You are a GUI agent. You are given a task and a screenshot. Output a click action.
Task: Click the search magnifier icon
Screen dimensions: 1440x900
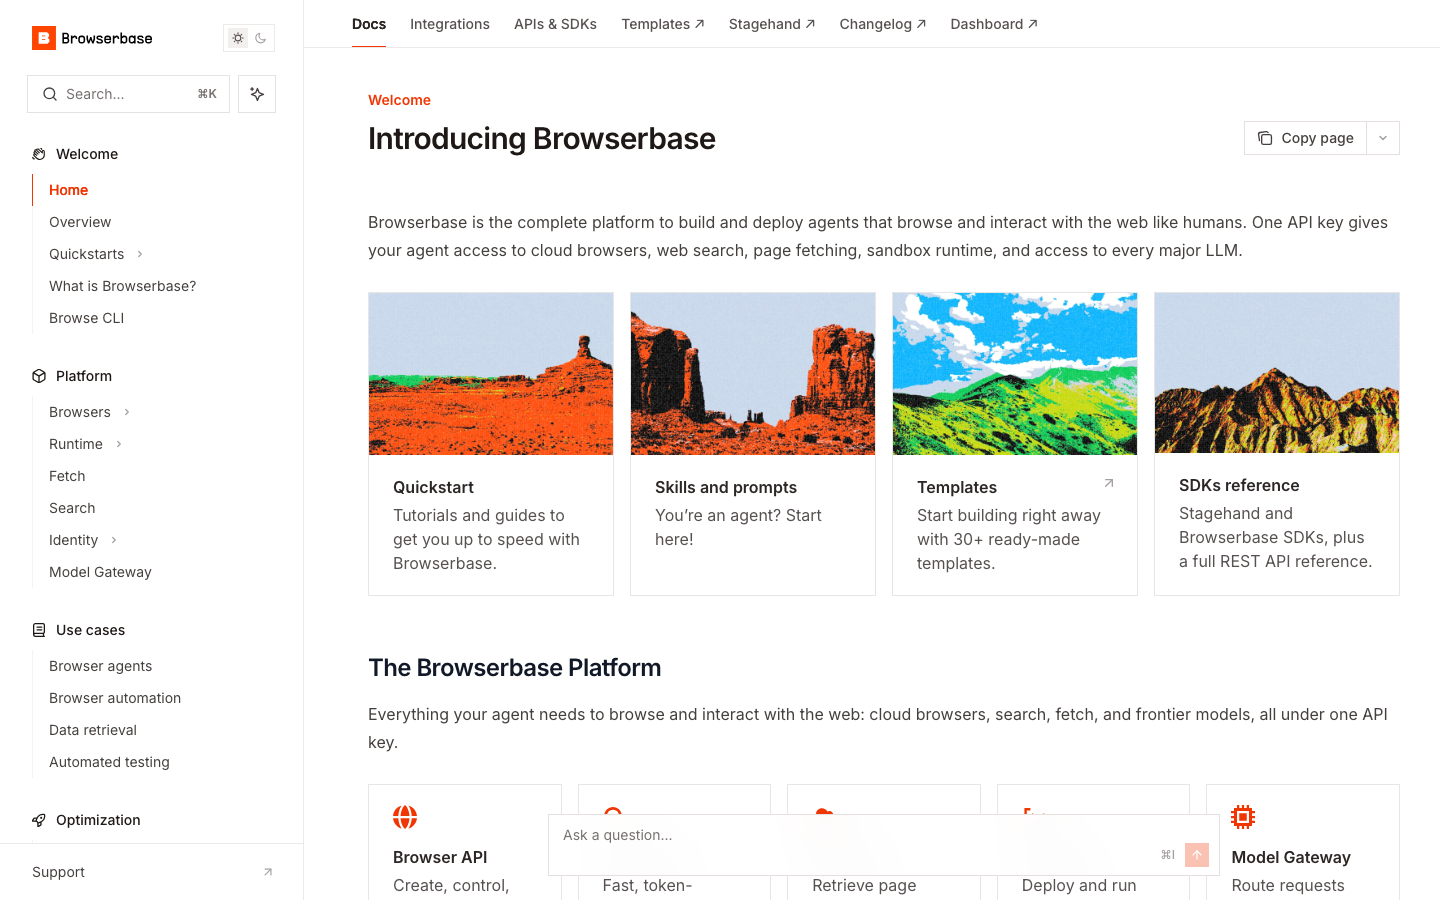pos(50,94)
